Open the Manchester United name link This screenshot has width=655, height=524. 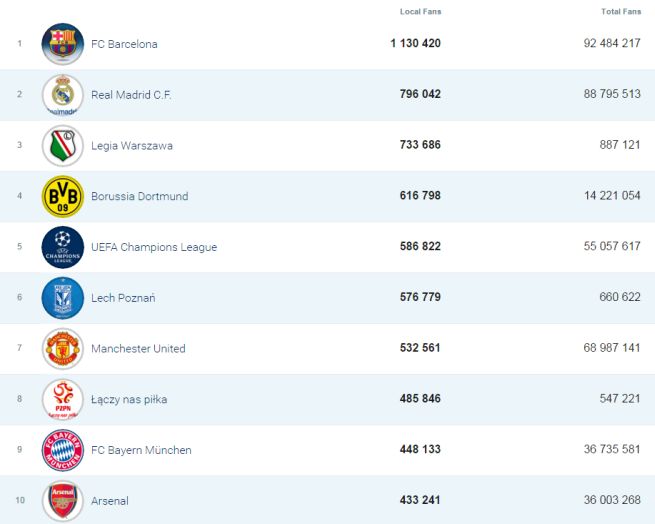(x=138, y=349)
